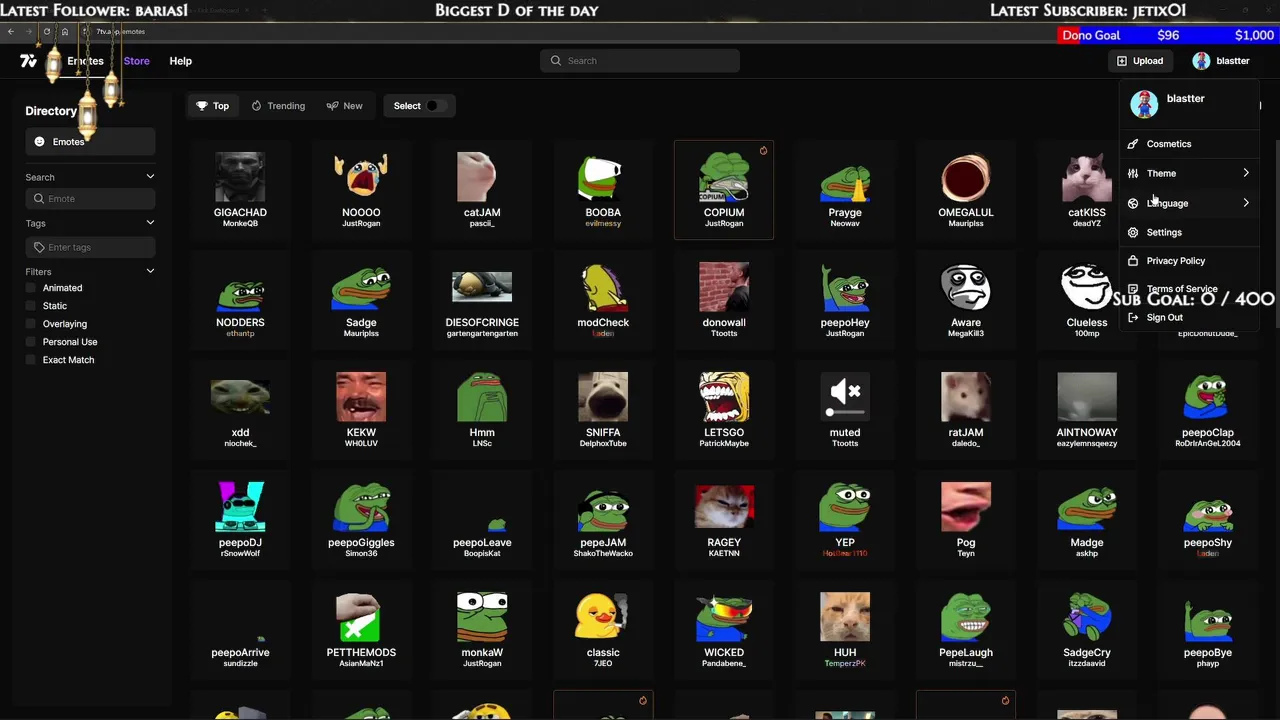Open the HUH emote

pyautogui.click(x=845, y=630)
